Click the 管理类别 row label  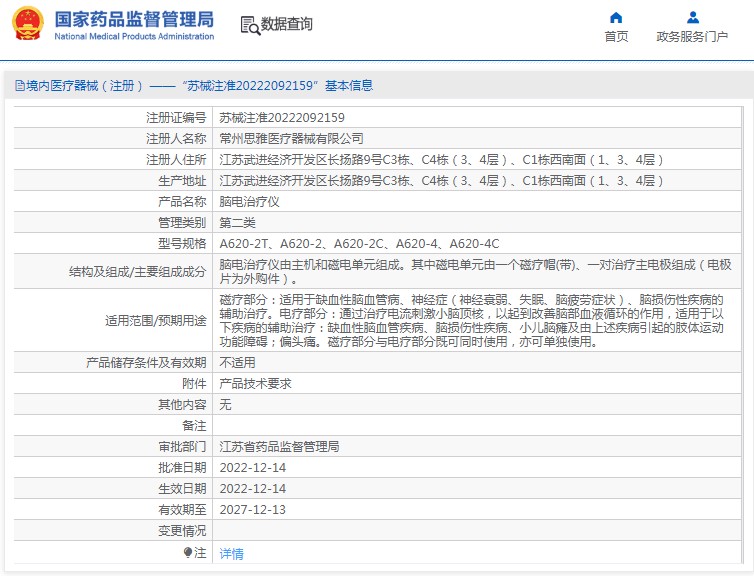(182, 223)
